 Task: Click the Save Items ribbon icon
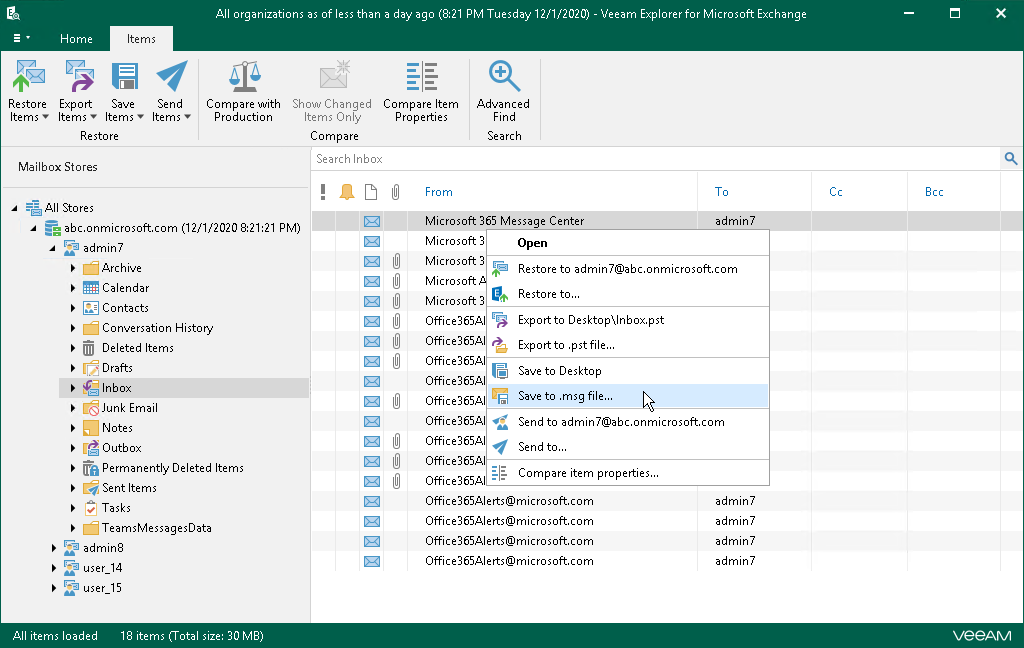[x=123, y=78]
